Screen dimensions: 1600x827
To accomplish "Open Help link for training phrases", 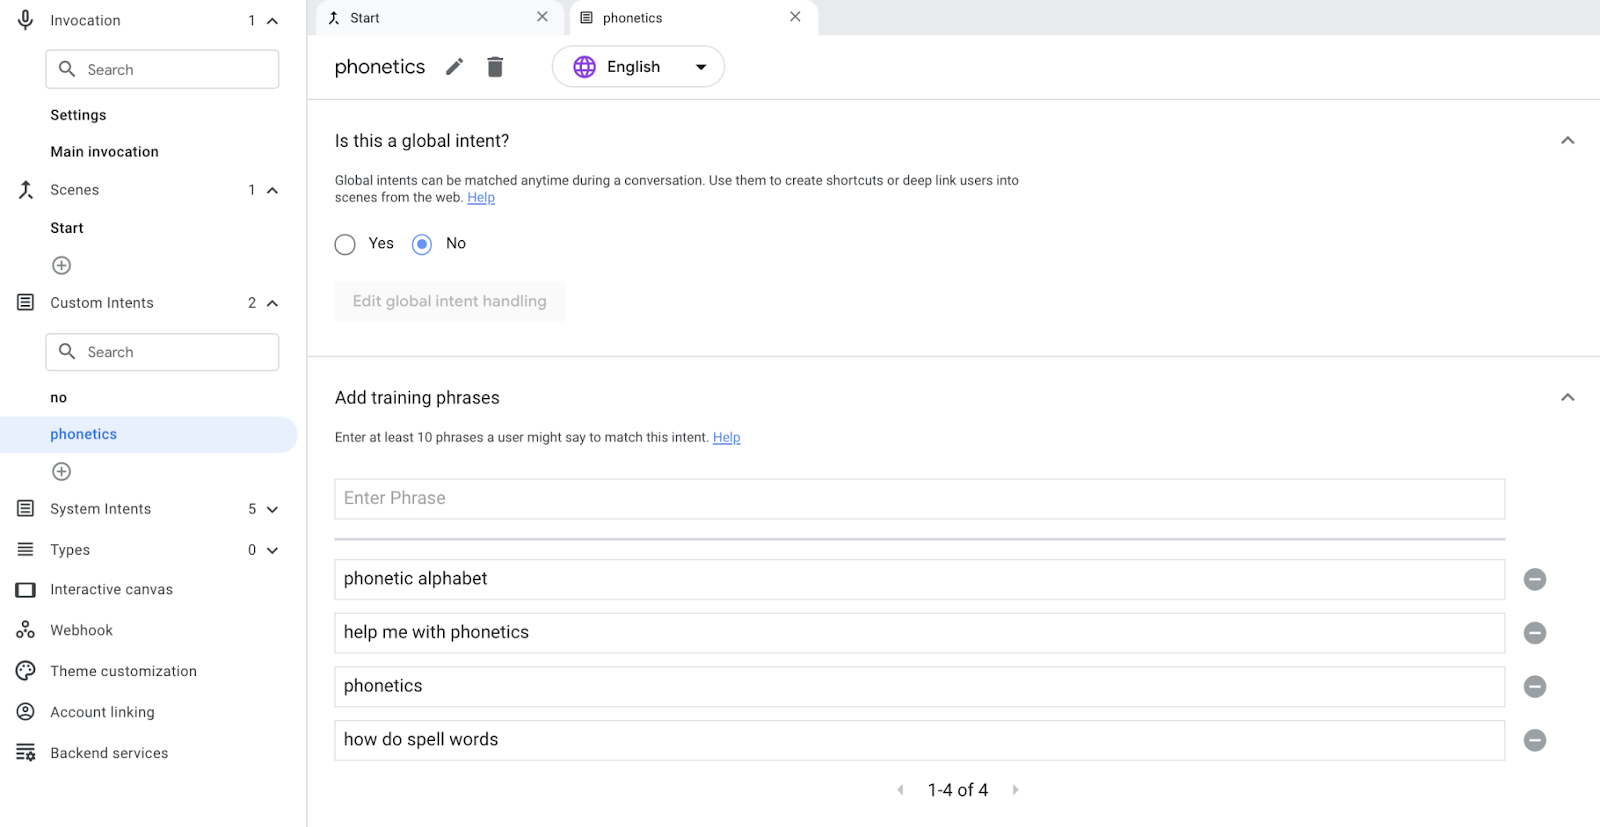I will [x=726, y=438].
